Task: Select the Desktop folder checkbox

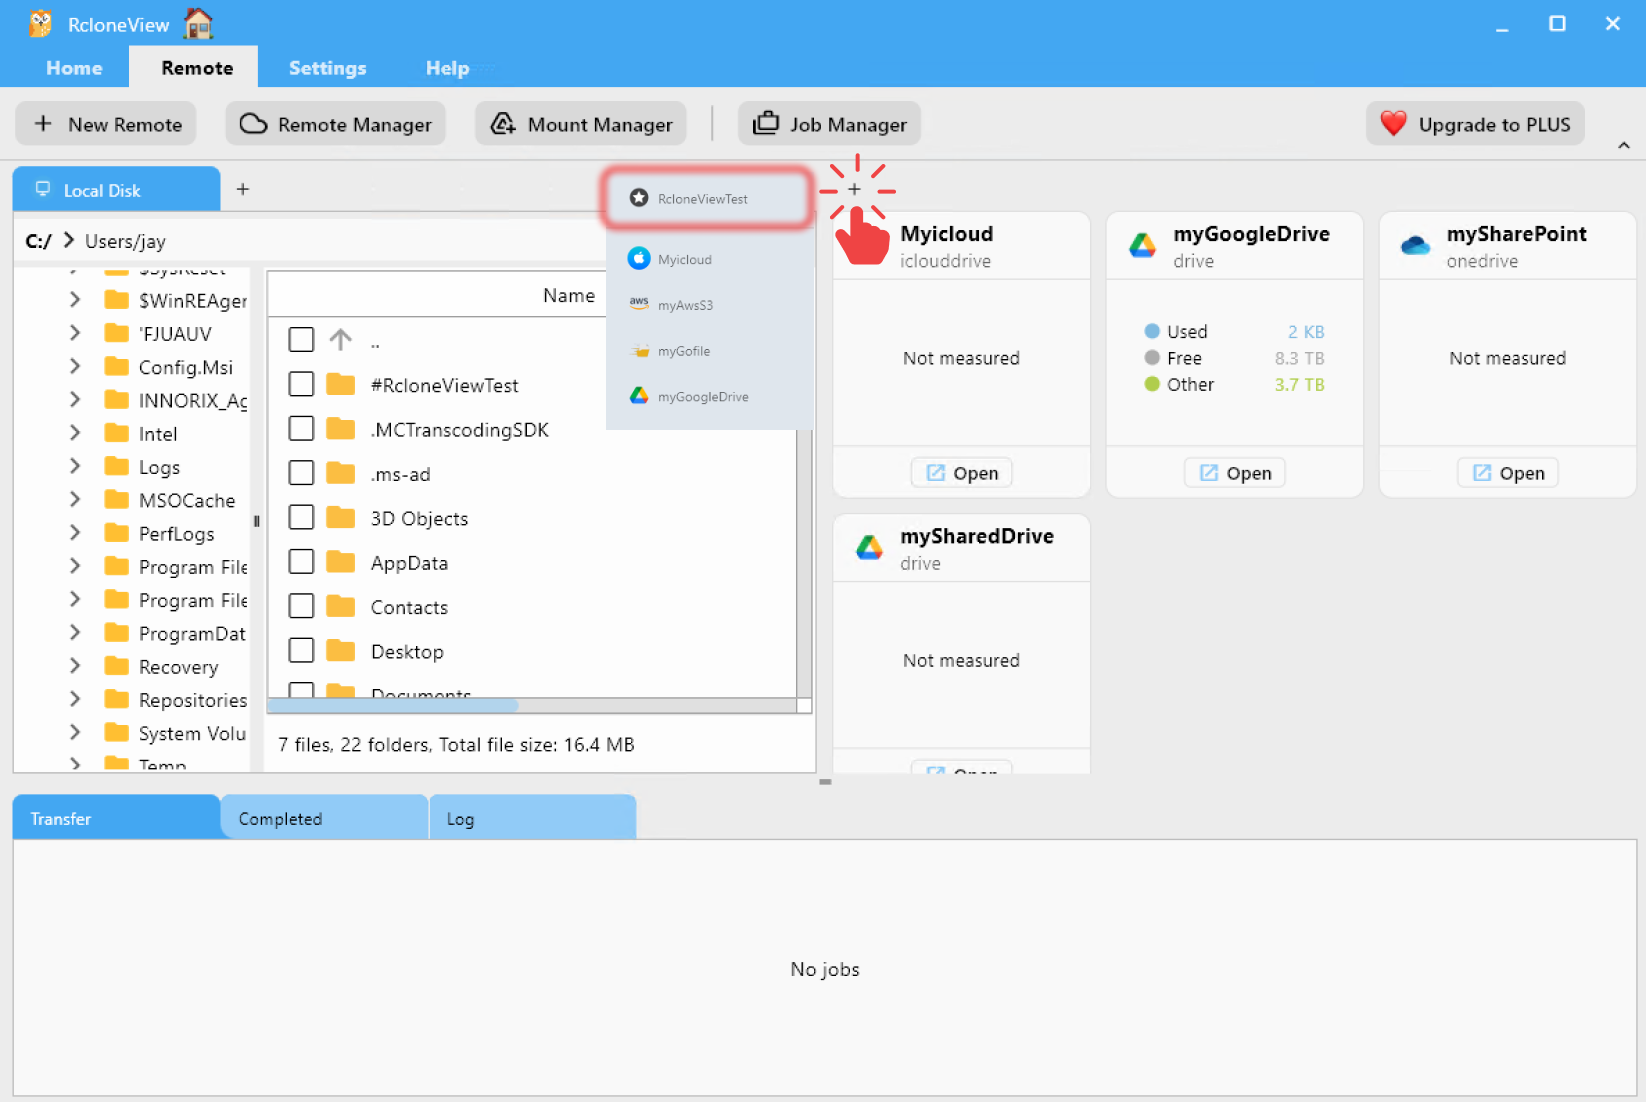Action: 301,649
